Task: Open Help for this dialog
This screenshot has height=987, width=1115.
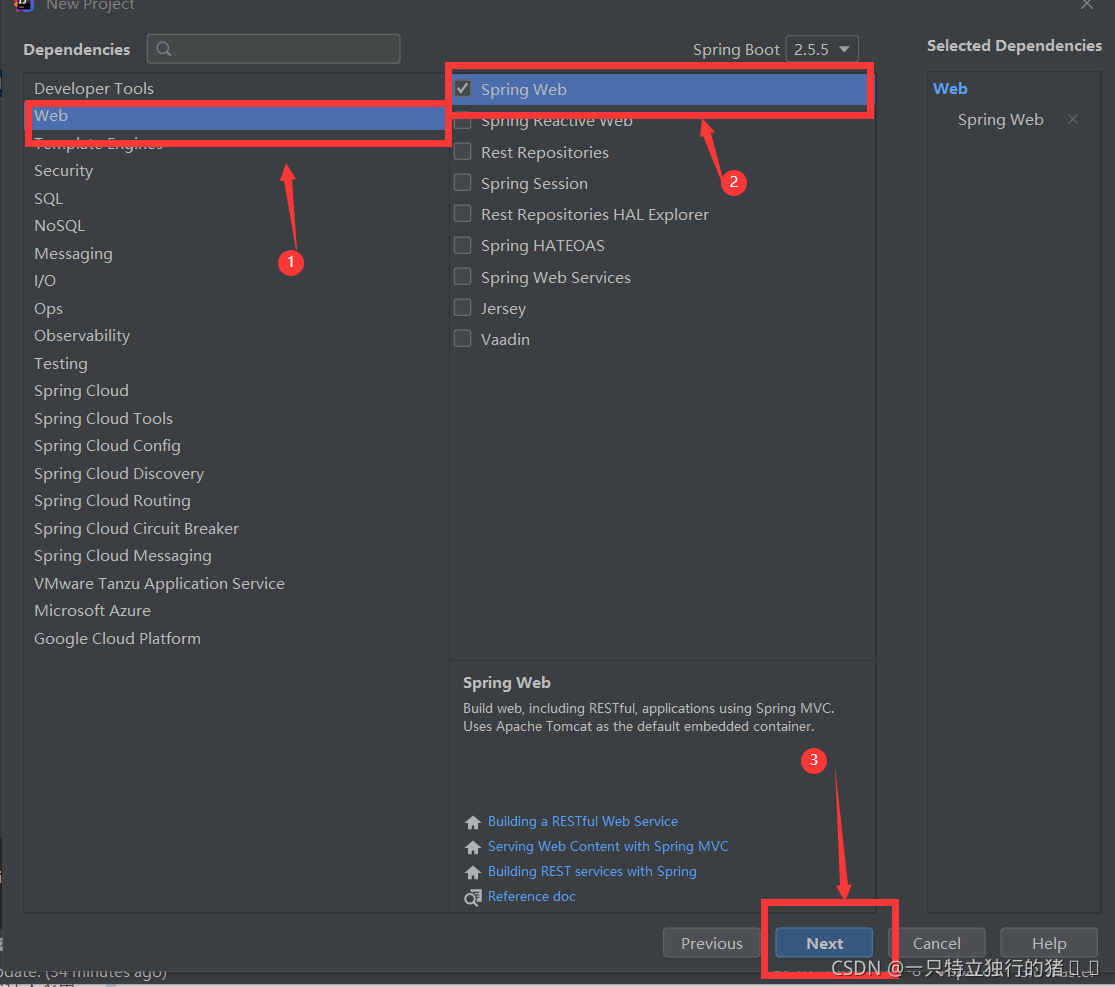Action: tap(1049, 944)
